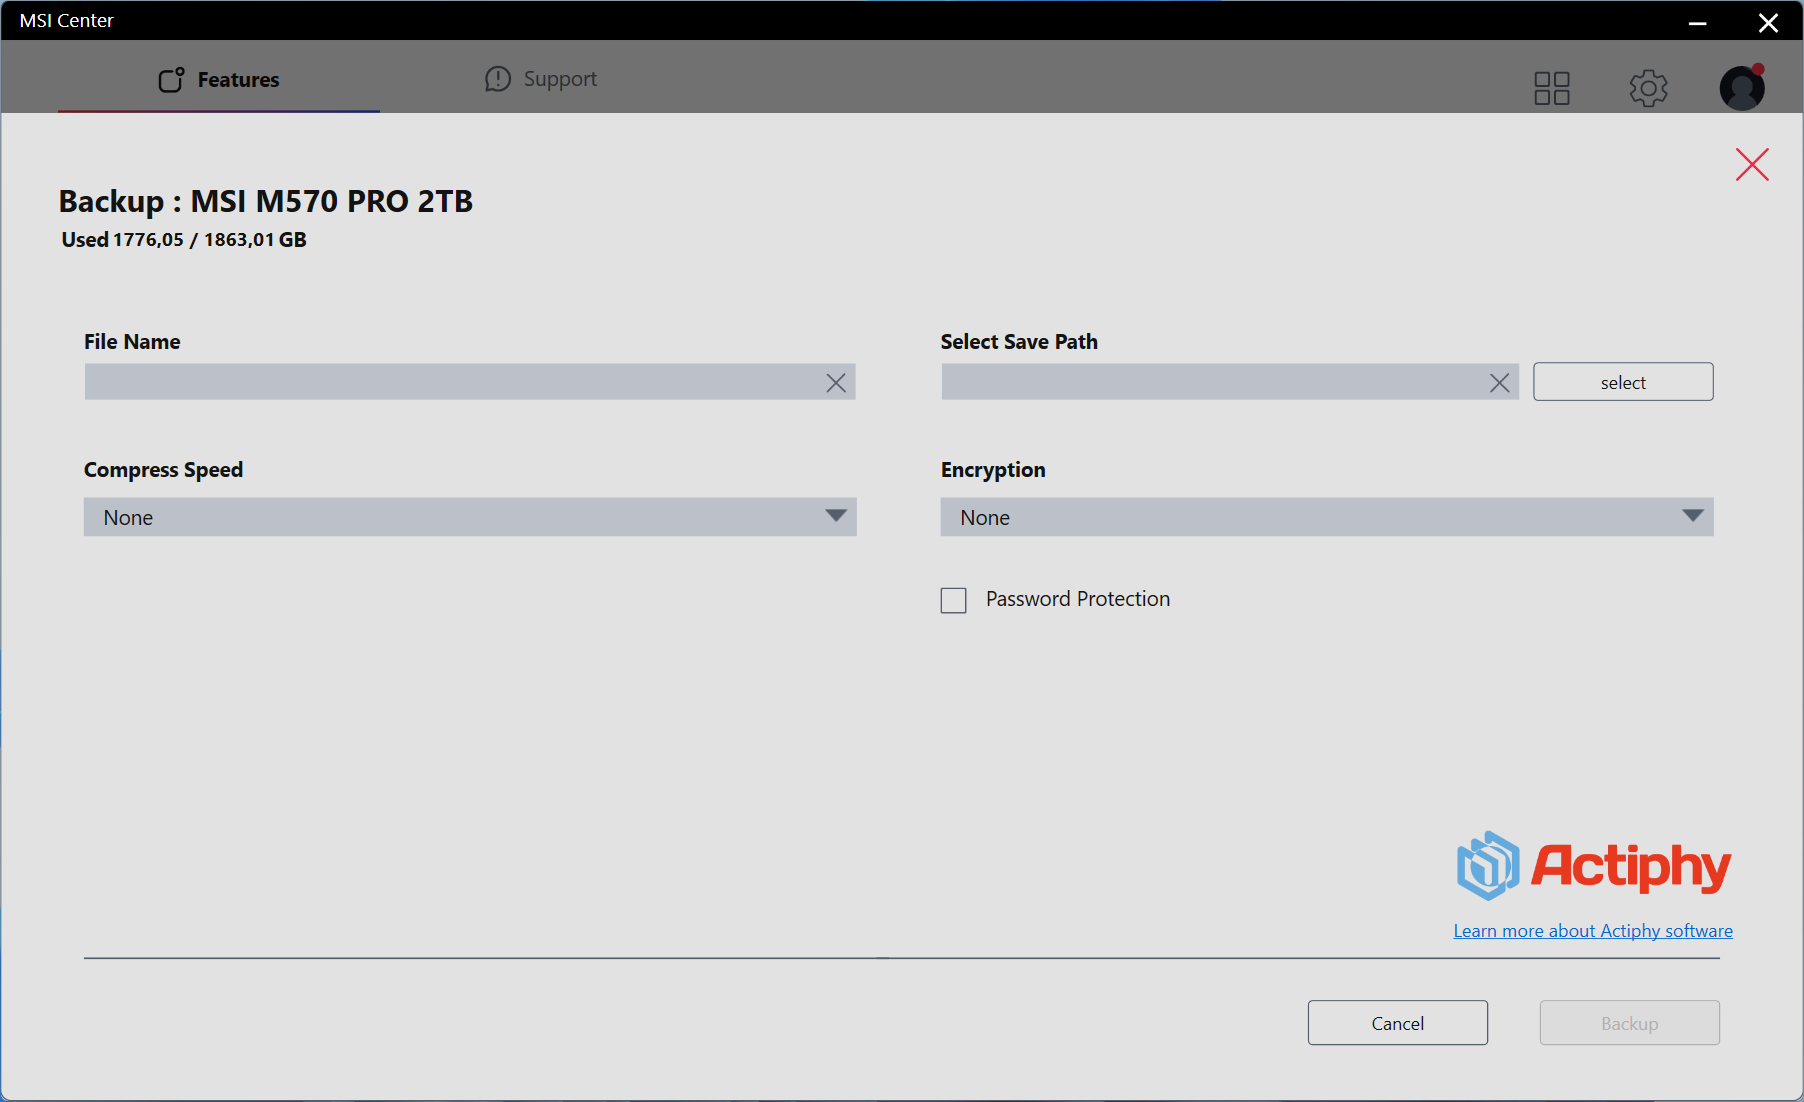Open the apps grid view icon
This screenshot has width=1804, height=1102.
click(1551, 88)
